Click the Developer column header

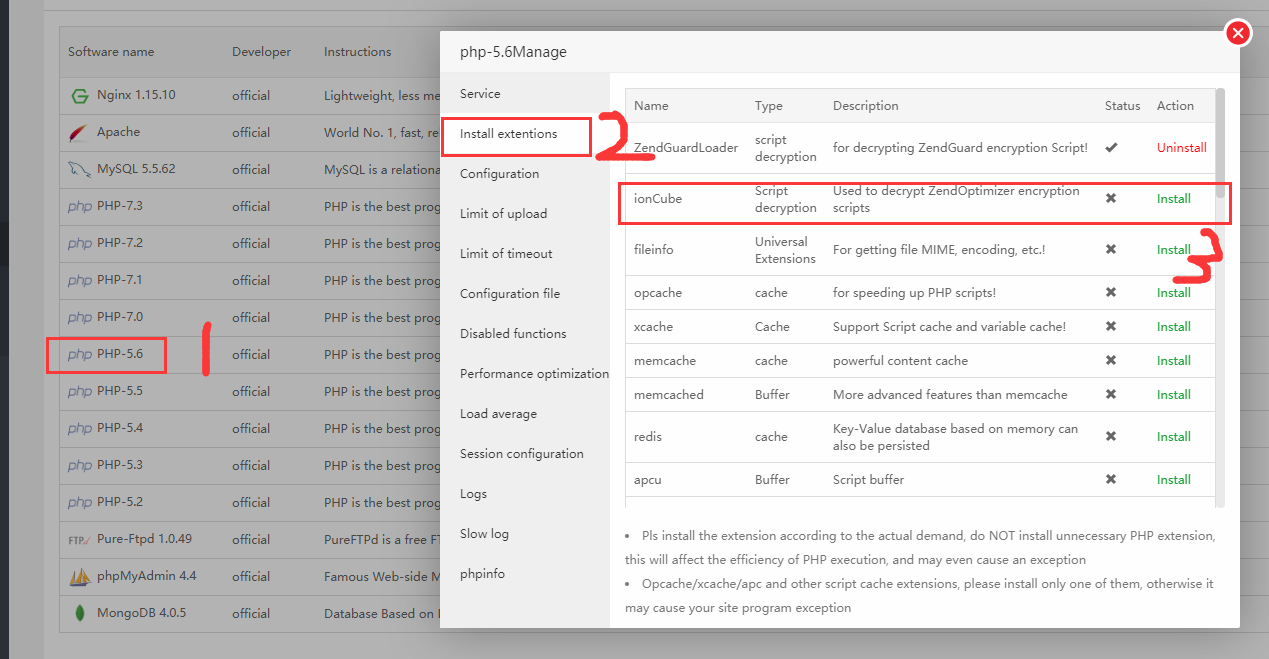(x=261, y=52)
